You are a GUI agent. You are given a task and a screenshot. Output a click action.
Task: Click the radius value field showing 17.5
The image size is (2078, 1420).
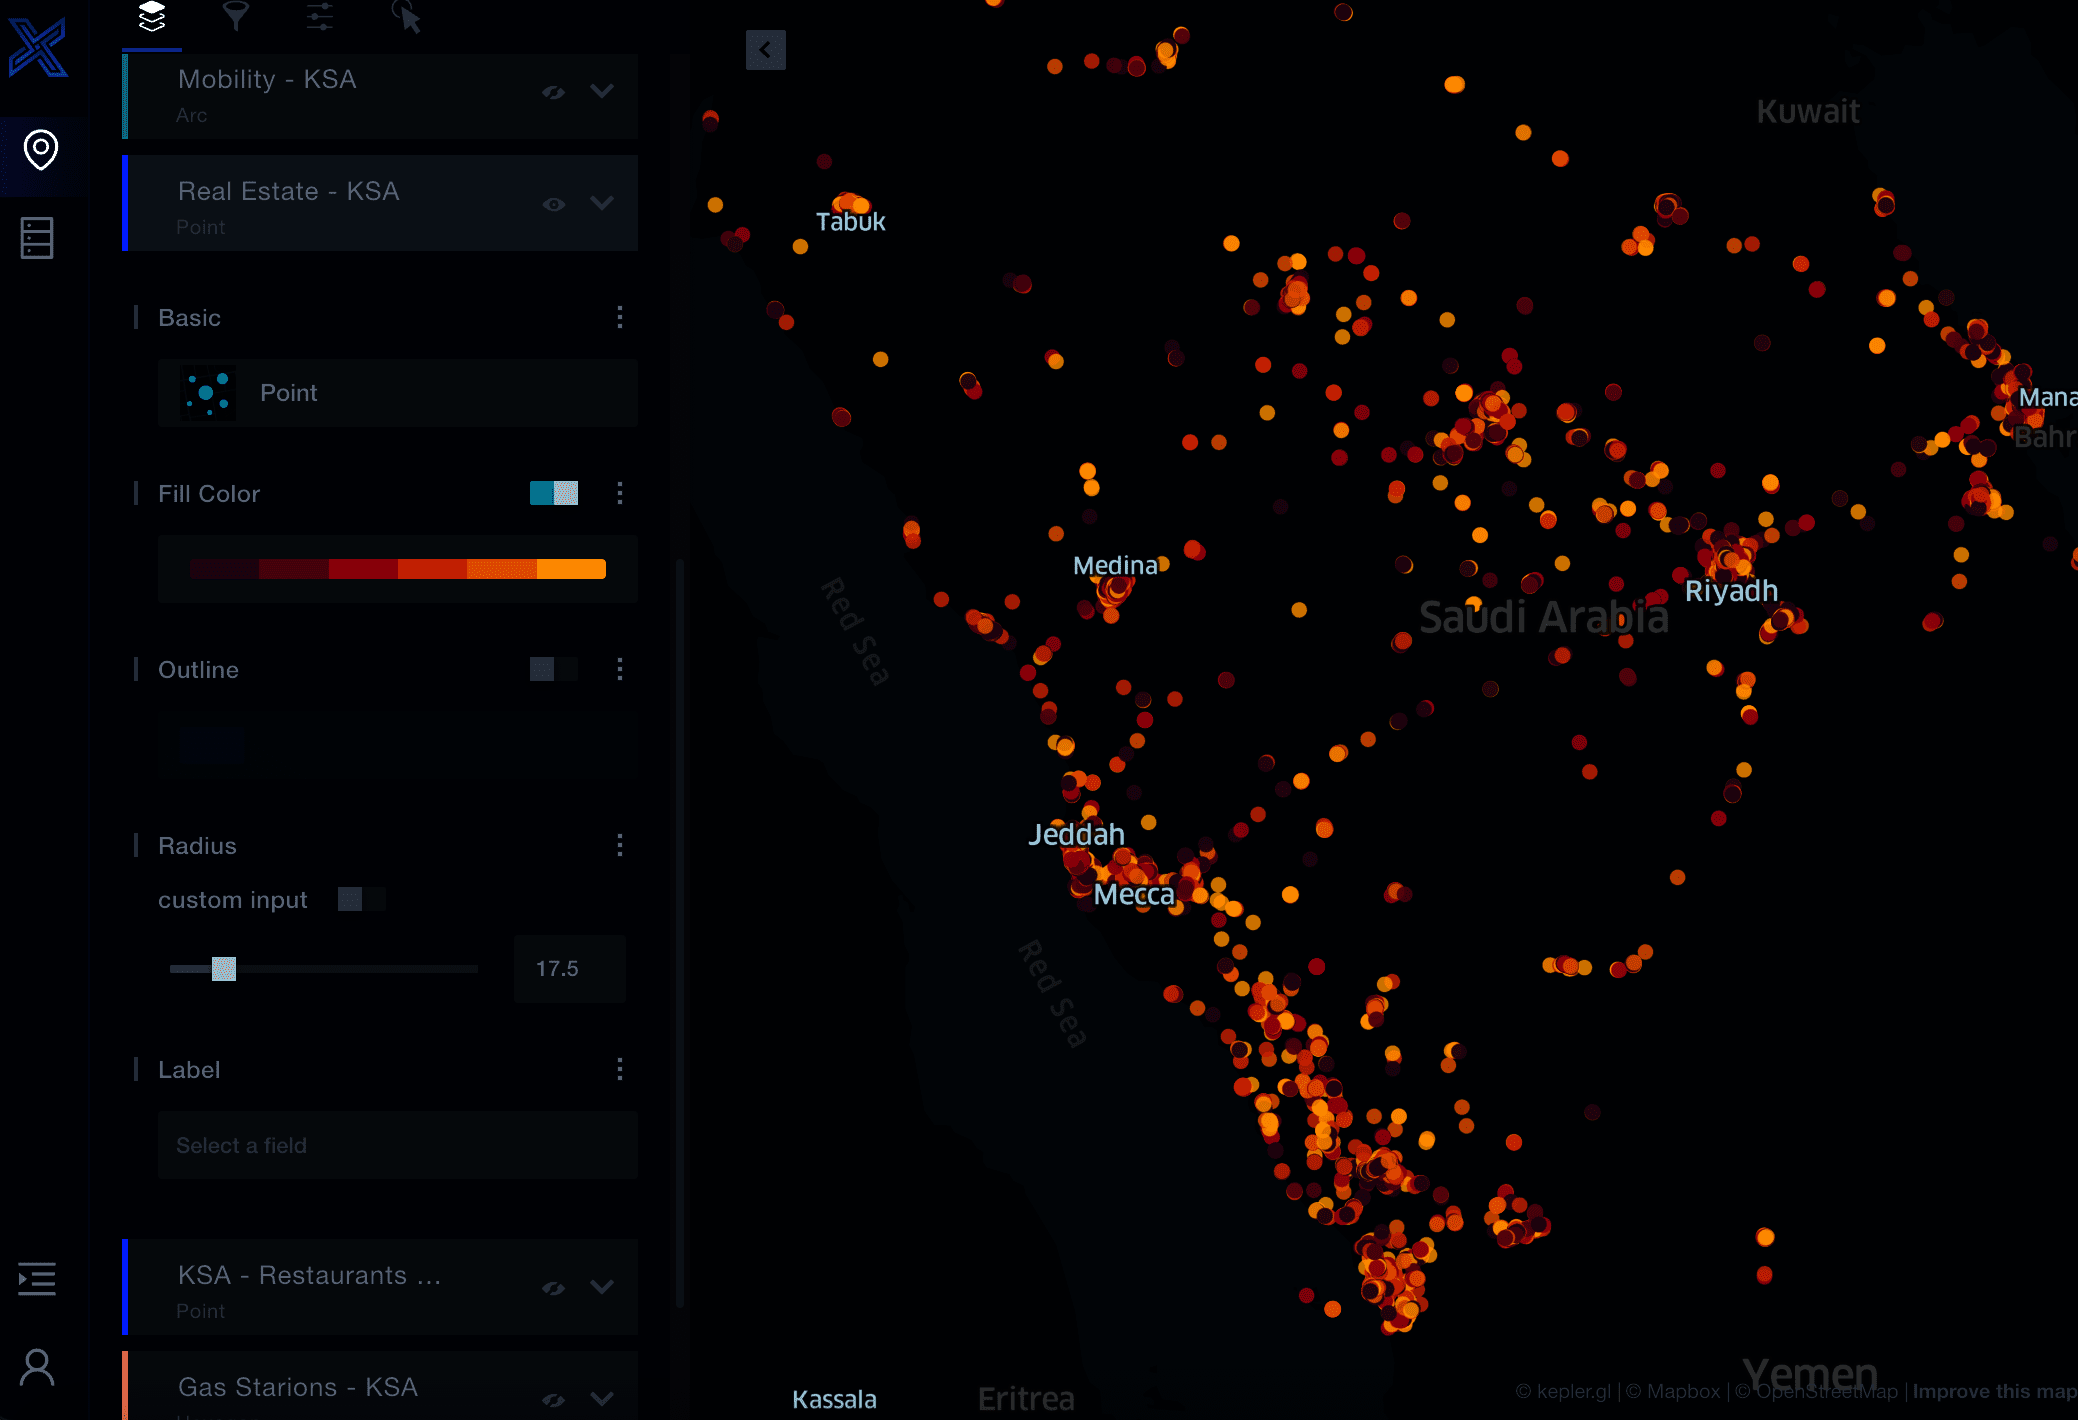point(568,968)
